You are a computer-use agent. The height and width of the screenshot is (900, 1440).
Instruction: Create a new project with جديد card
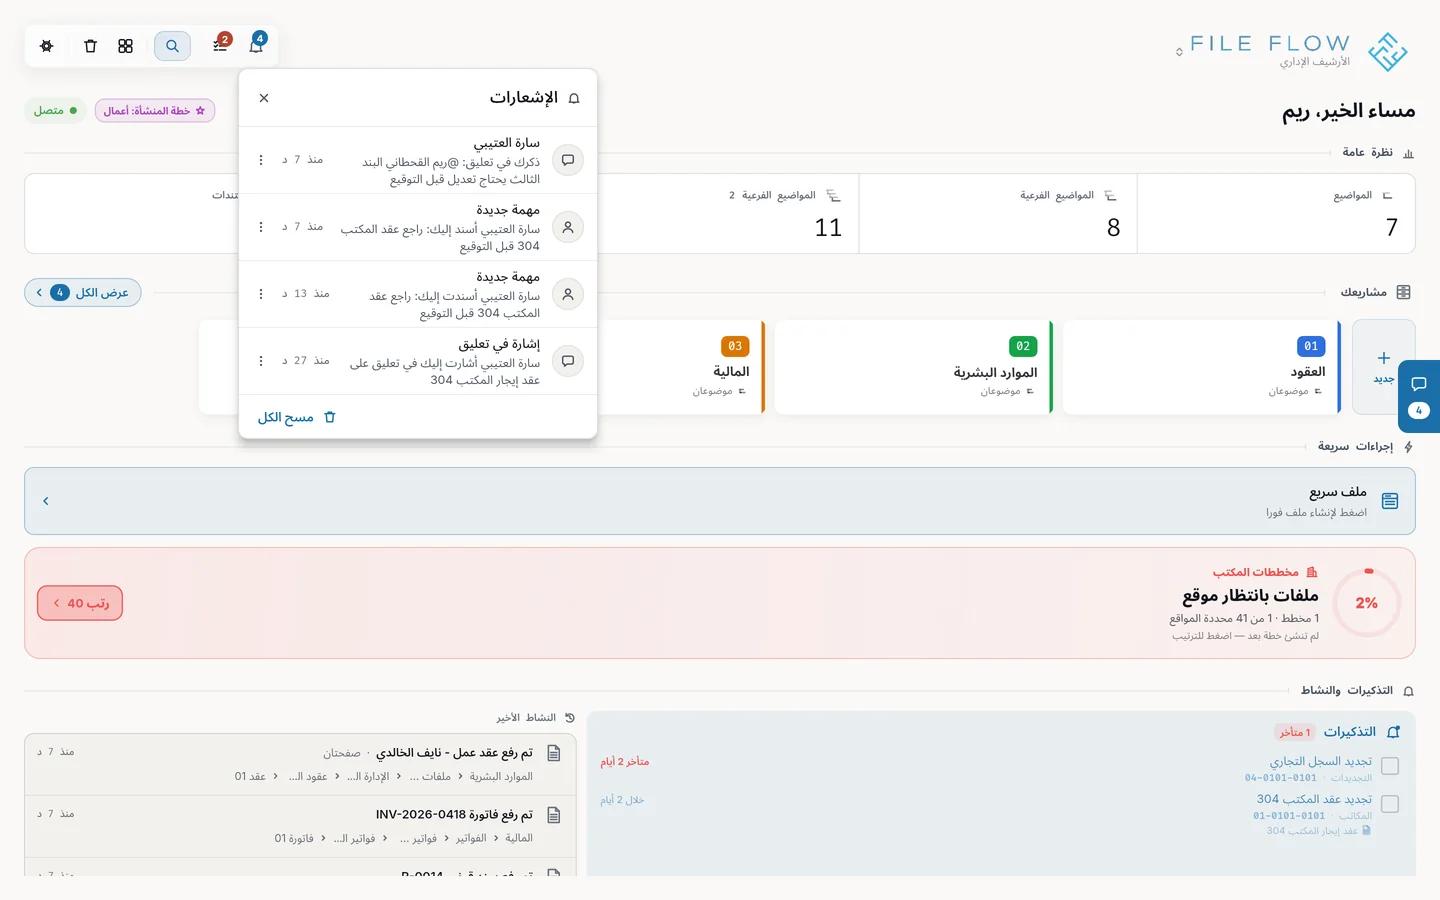point(1384,367)
